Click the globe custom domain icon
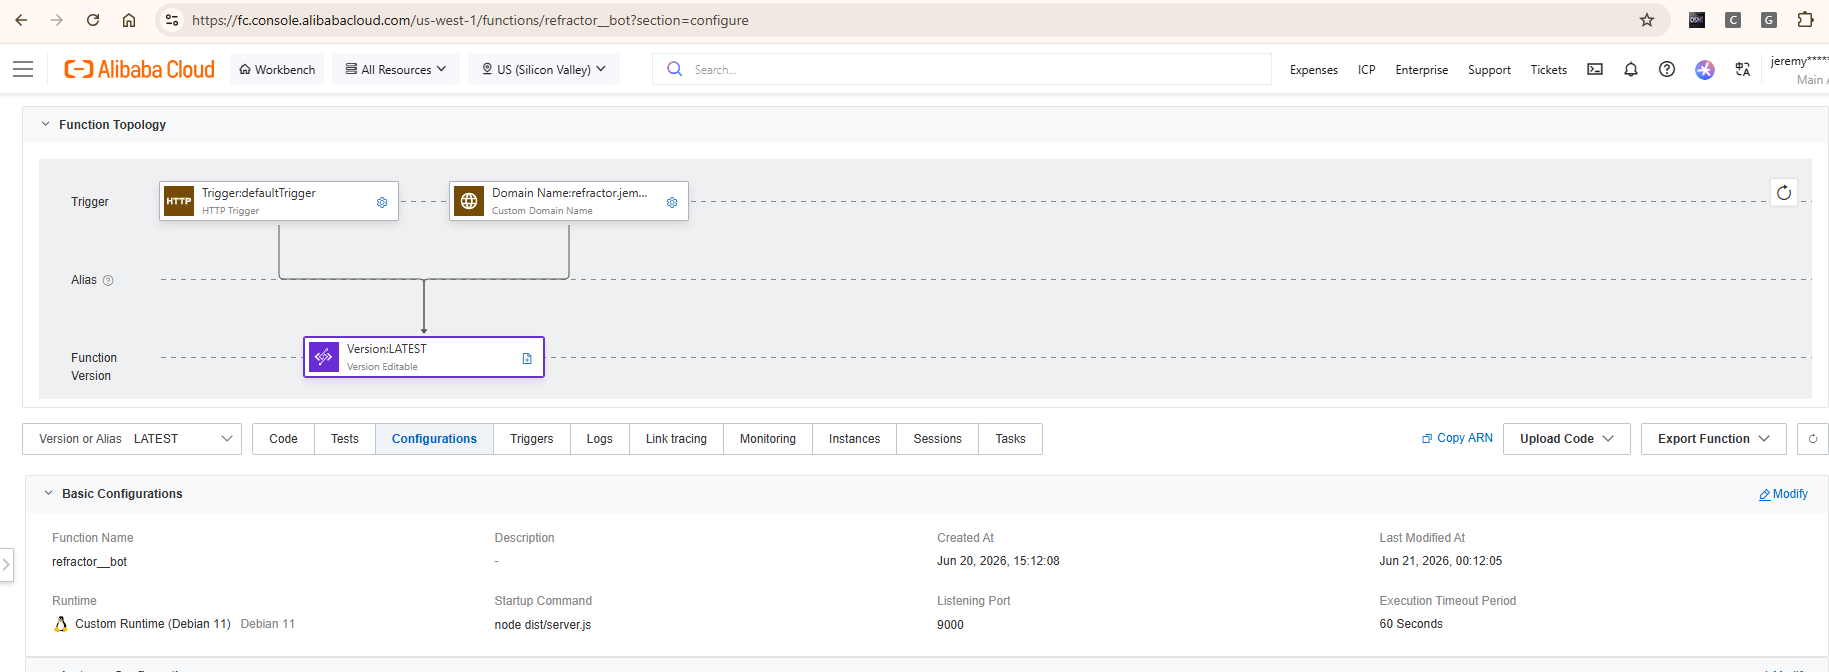This screenshot has height=672, width=1829. 469,201
